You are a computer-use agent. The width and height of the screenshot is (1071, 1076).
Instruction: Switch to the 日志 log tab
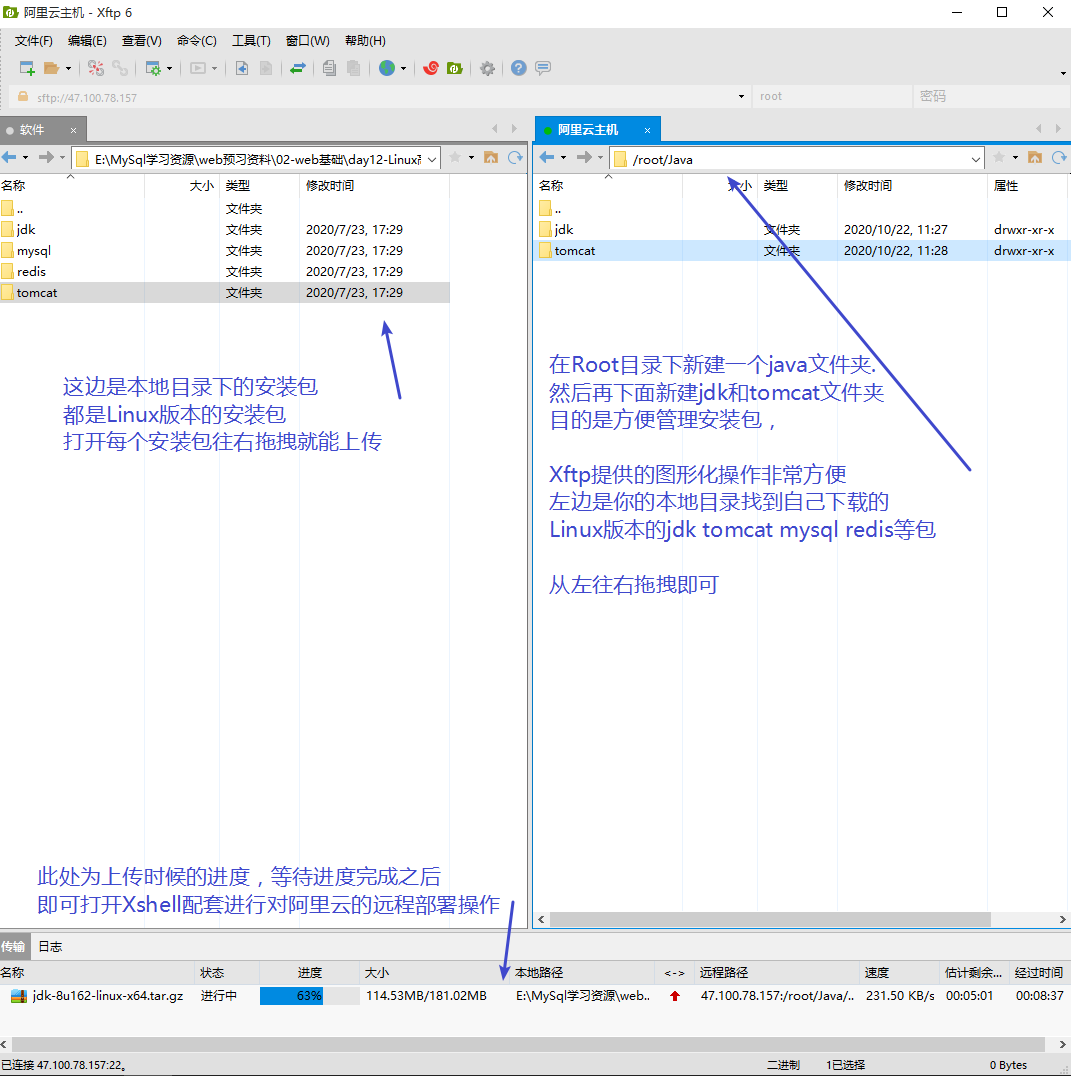50,947
